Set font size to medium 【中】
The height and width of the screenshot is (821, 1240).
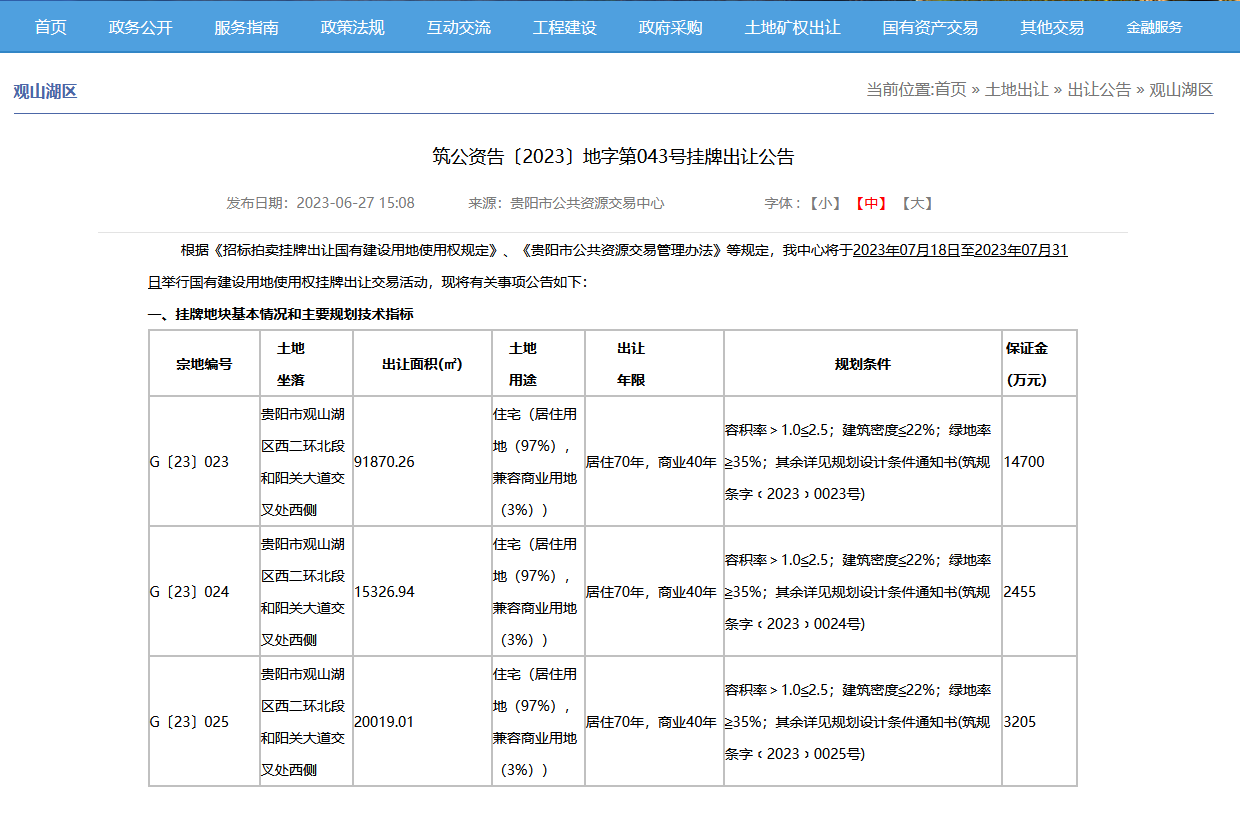click(871, 203)
